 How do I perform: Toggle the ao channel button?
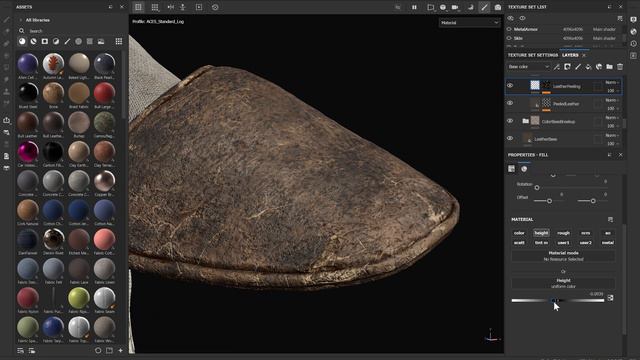tap(608, 233)
